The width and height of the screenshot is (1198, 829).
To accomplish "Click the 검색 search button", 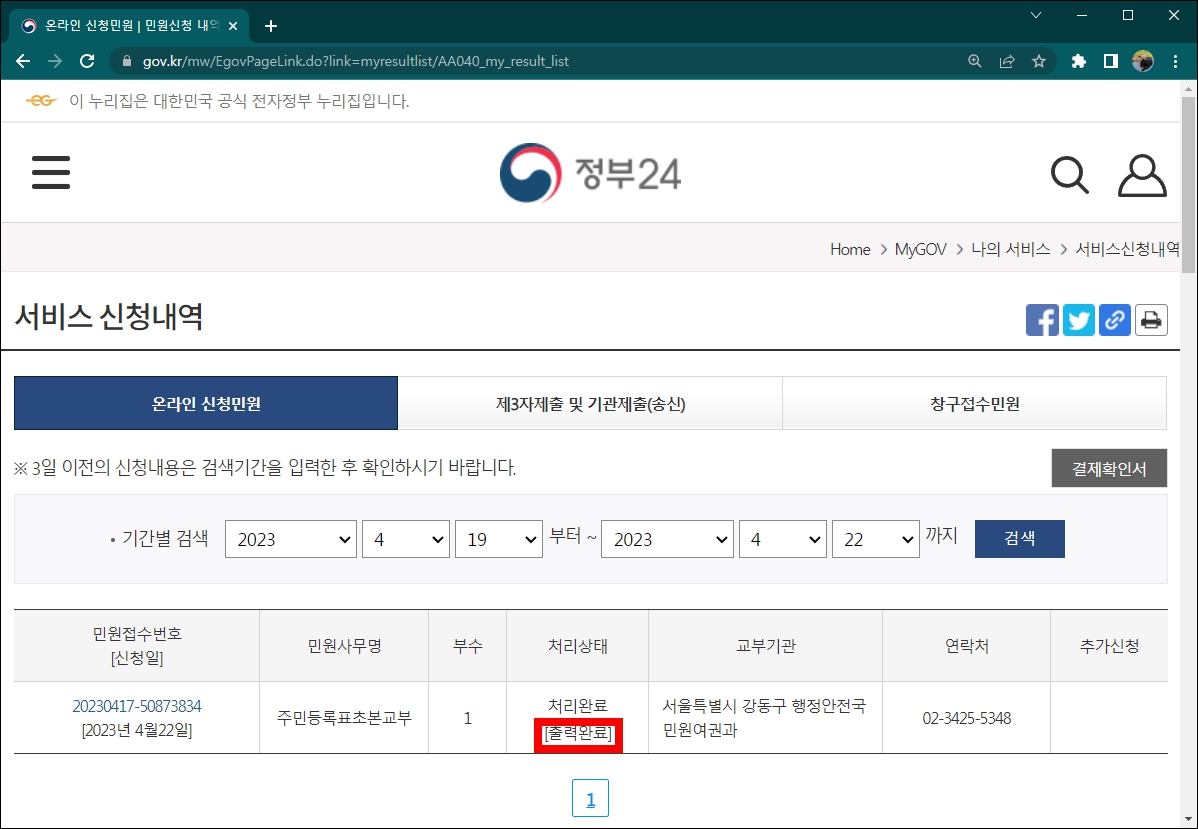I will 1019,538.
